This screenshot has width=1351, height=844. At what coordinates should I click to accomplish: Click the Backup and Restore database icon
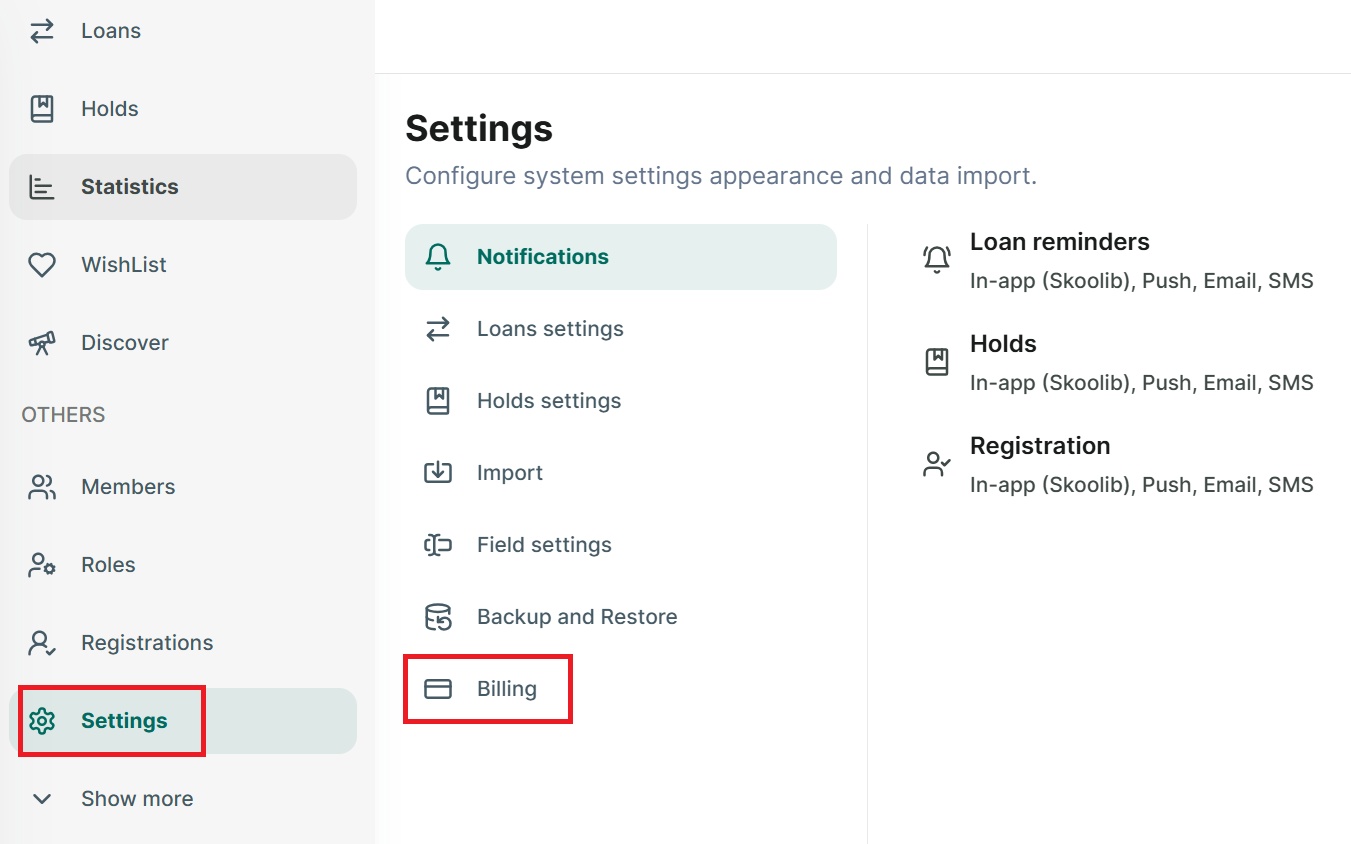tap(438, 617)
